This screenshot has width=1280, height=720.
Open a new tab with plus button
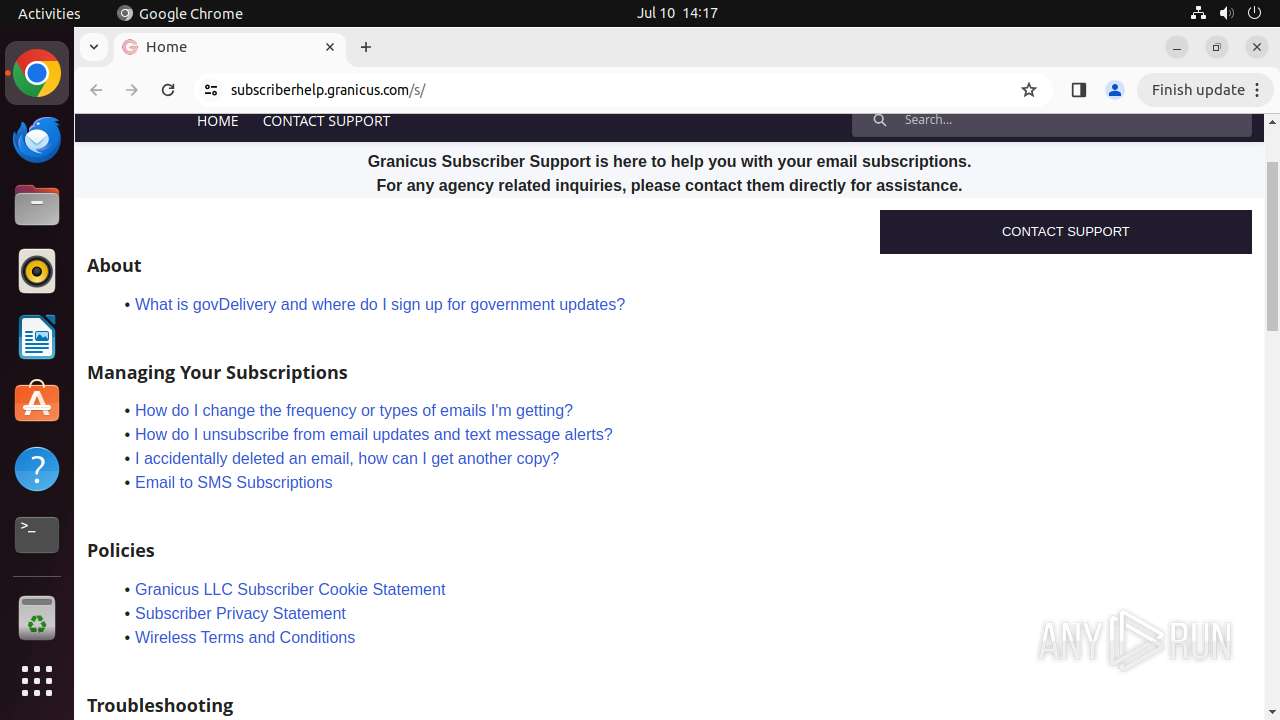pos(366,47)
